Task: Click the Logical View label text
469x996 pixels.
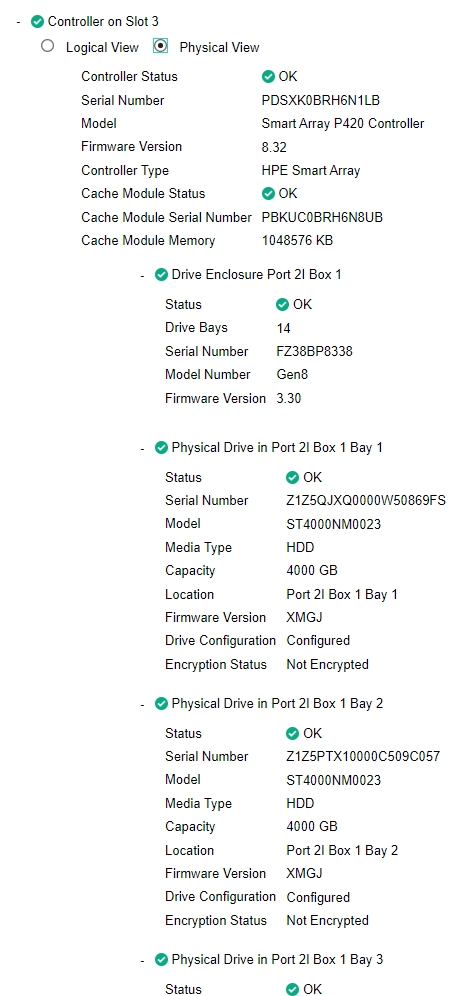Action: [x=102, y=47]
